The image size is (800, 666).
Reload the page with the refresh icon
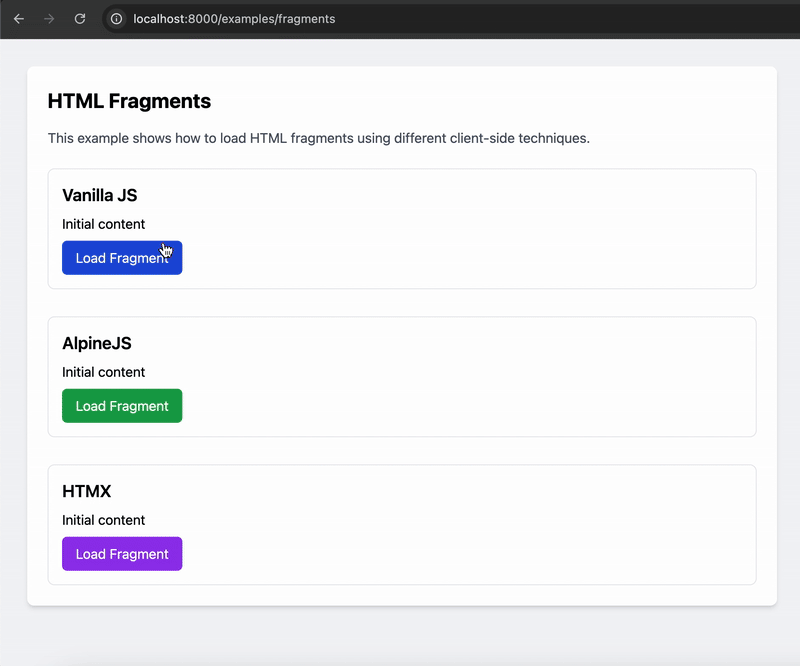coord(80,19)
